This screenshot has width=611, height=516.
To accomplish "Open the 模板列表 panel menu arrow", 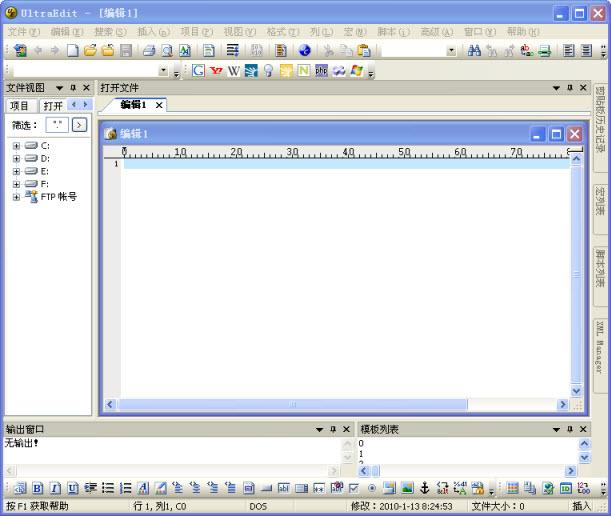I will (556, 429).
